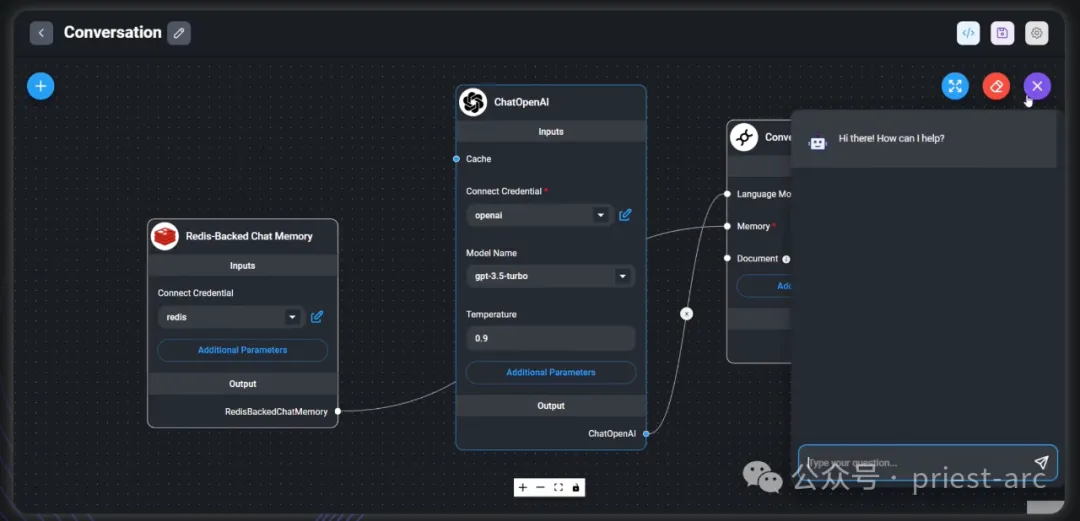The width and height of the screenshot is (1080, 521).
Task: Click the back arrow button
Action: coord(41,33)
